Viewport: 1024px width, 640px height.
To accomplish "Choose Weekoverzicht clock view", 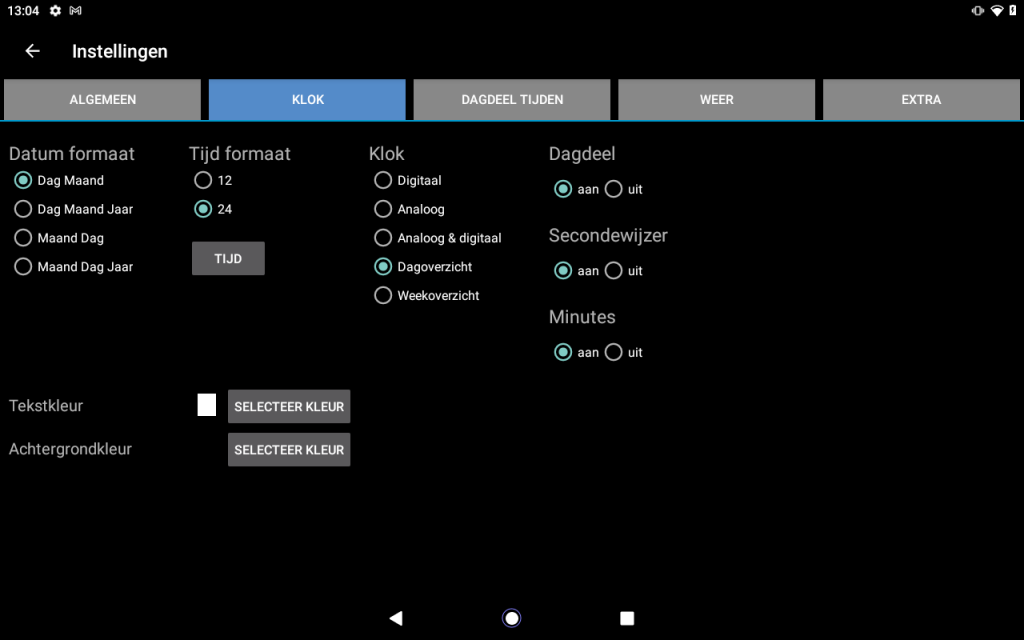I will tap(383, 296).
